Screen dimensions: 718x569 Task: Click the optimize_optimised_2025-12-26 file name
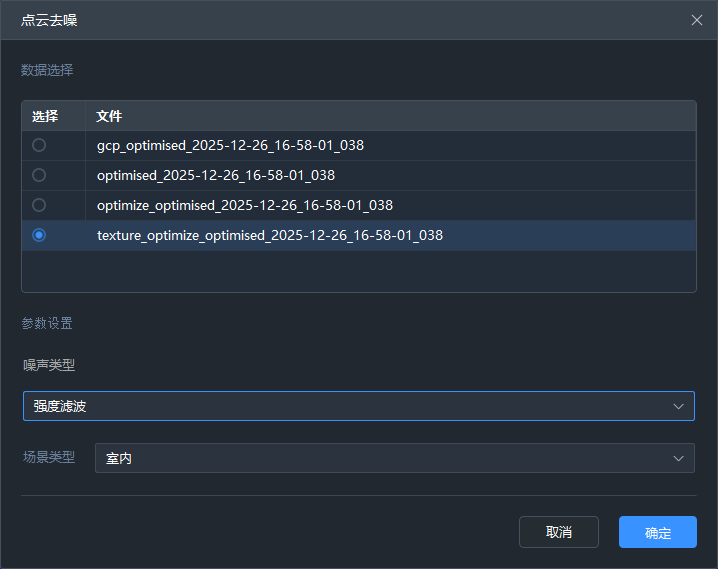tap(244, 205)
